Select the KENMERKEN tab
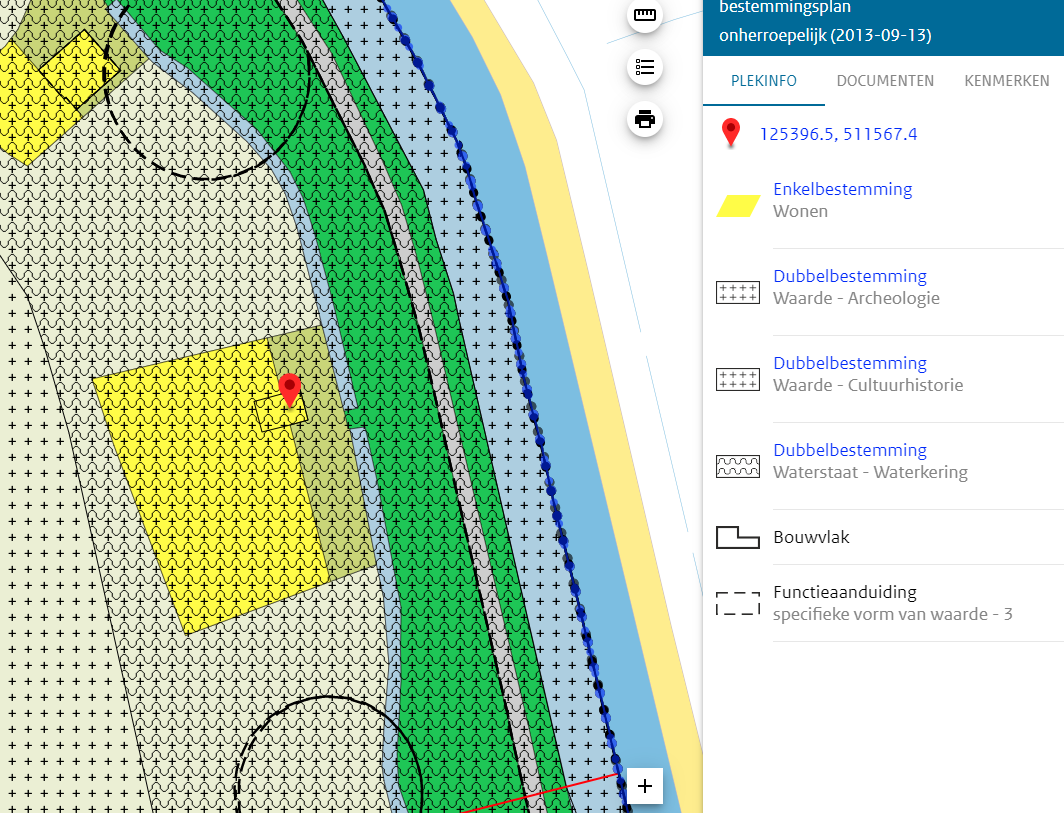The width and height of the screenshot is (1064, 813). coord(1006,81)
